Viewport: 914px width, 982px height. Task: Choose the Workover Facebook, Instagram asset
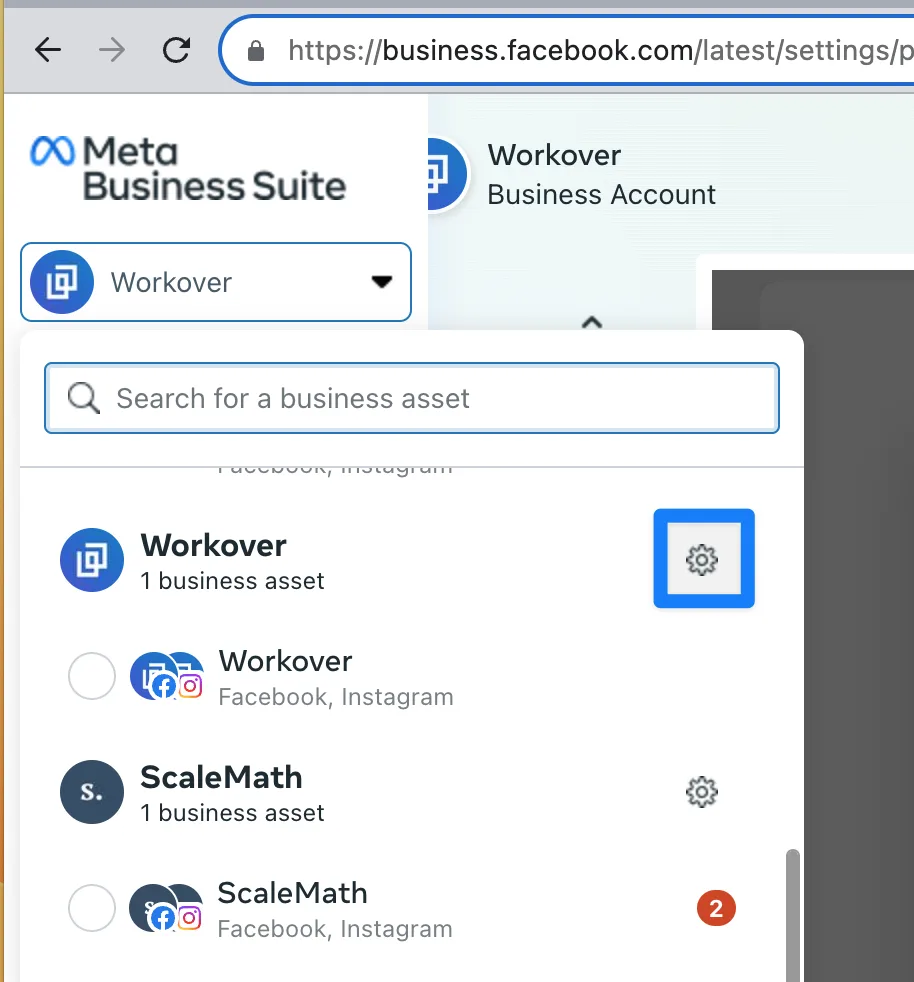(x=285, y=677)
